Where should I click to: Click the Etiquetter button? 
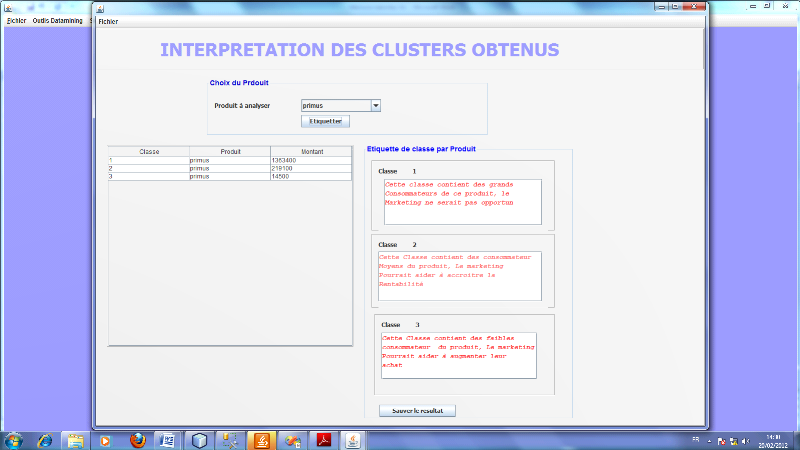325,121
